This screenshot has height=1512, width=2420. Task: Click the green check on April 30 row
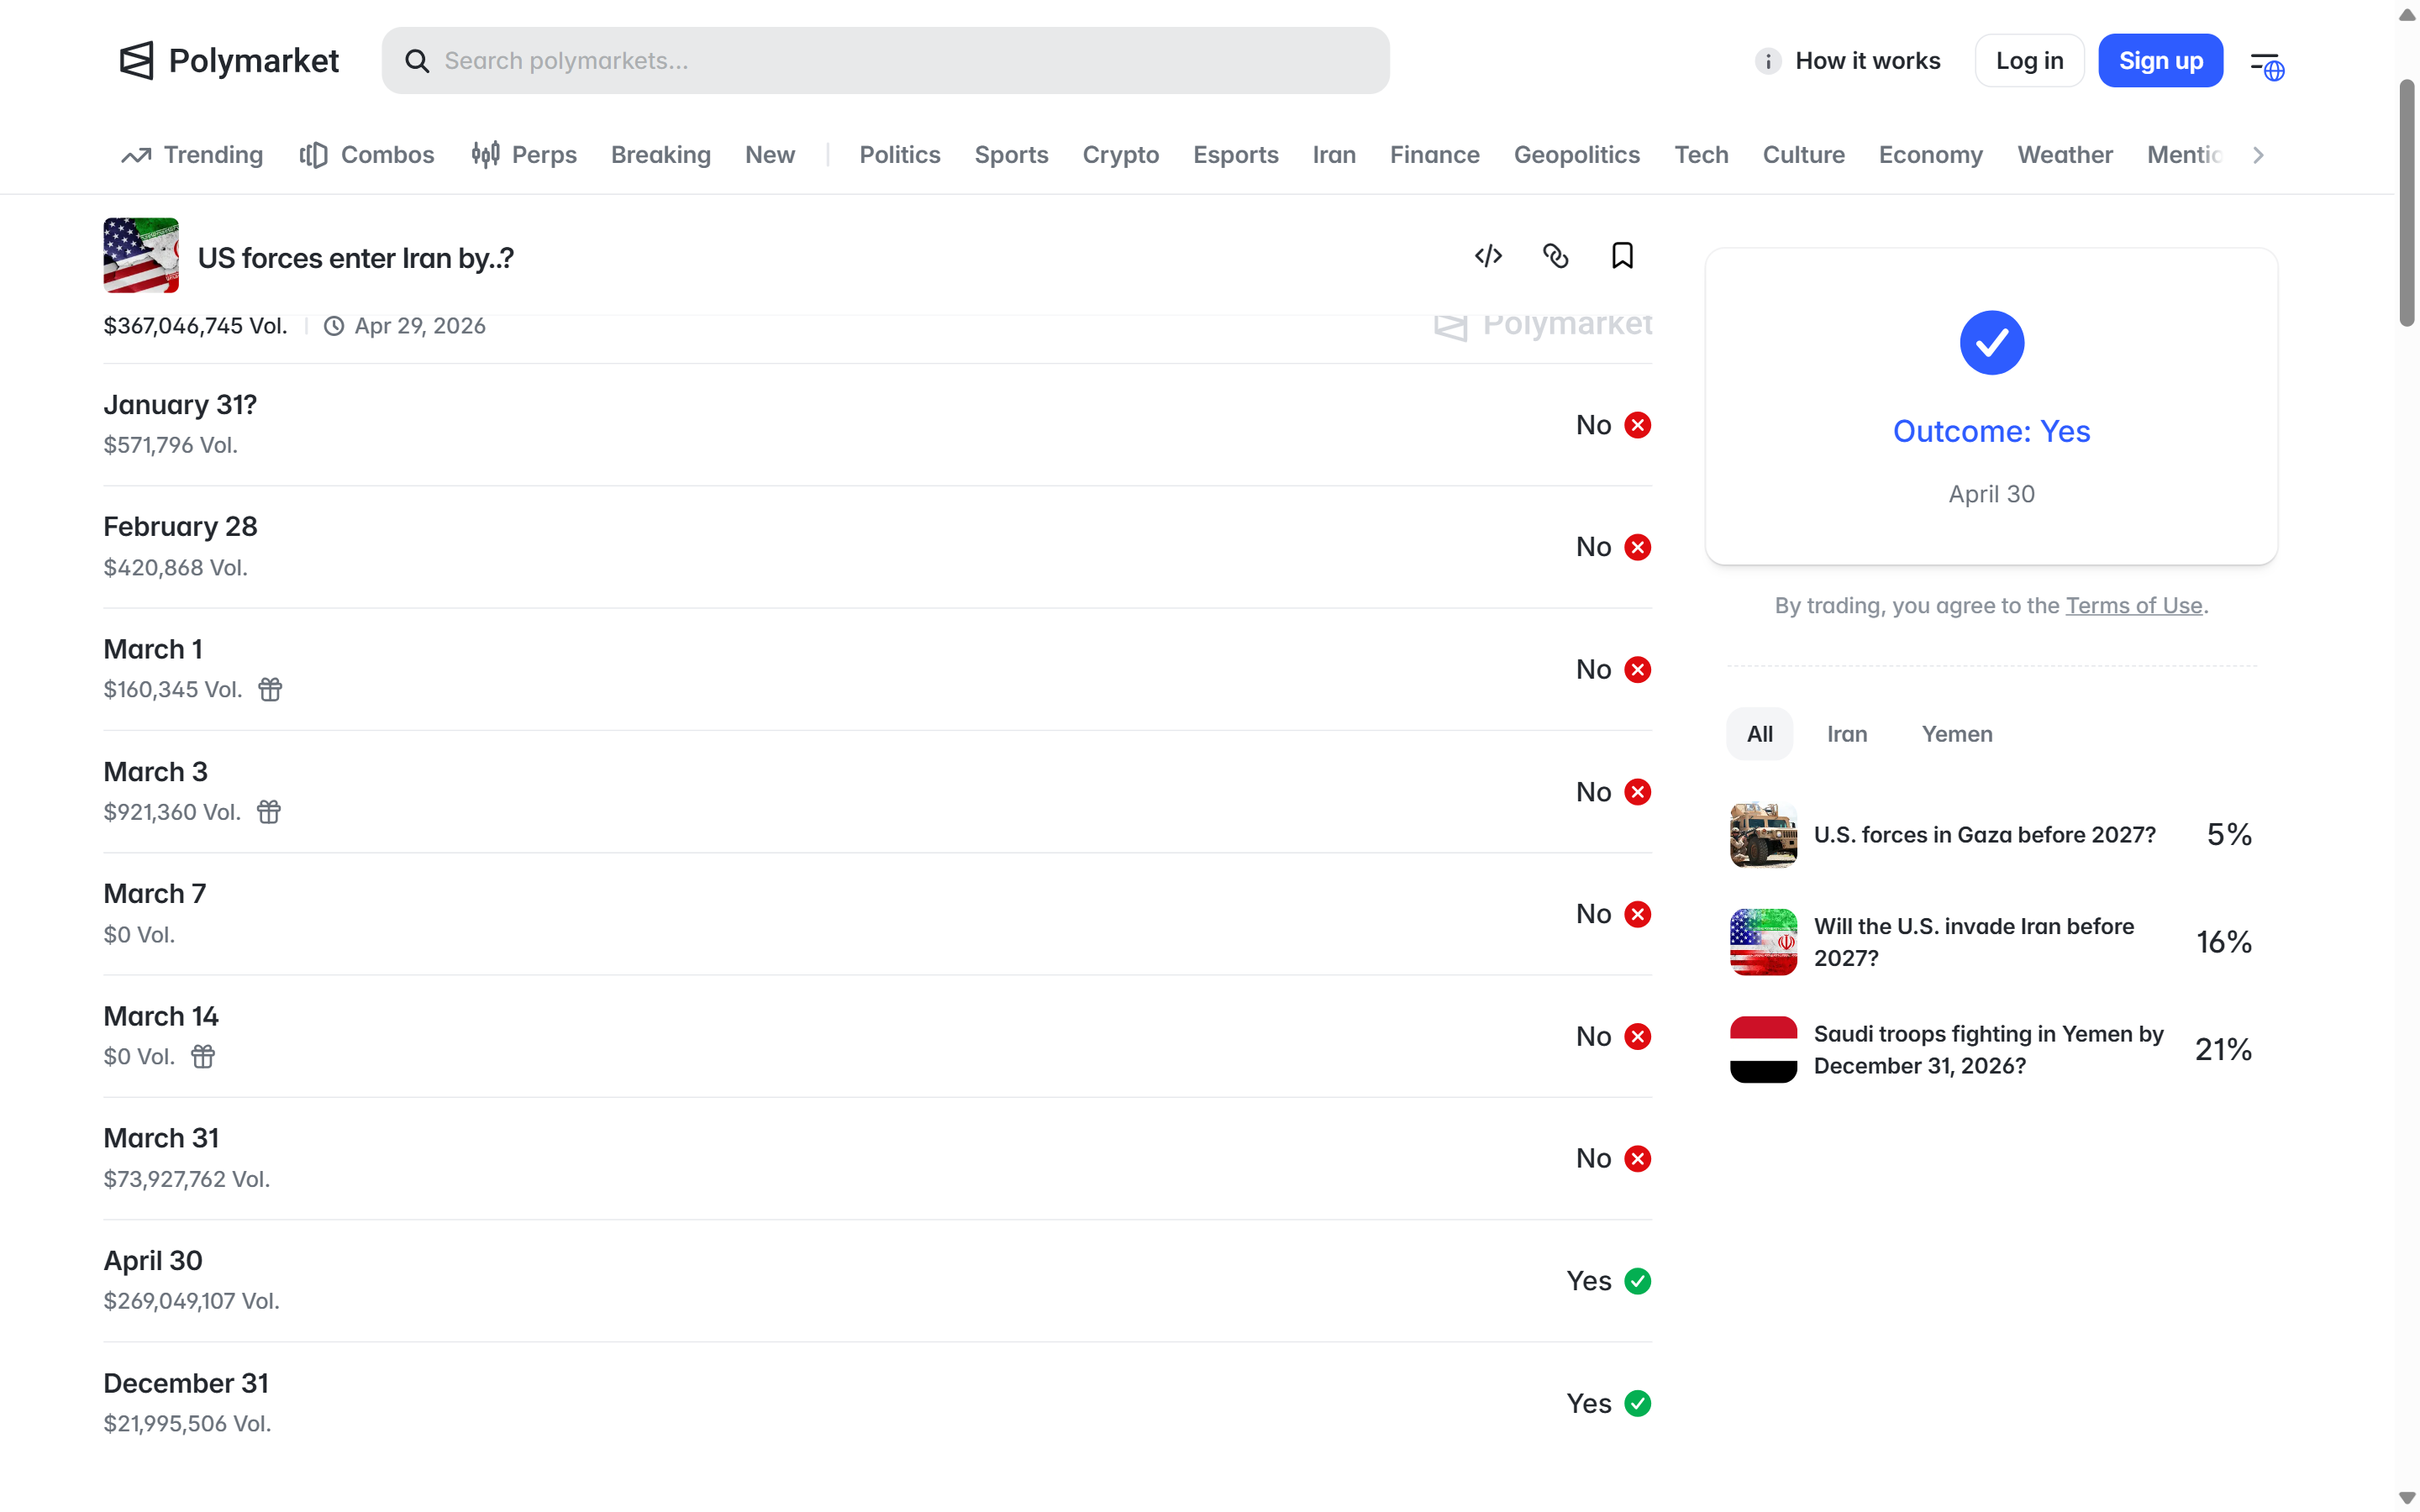click(1637, 1281)
